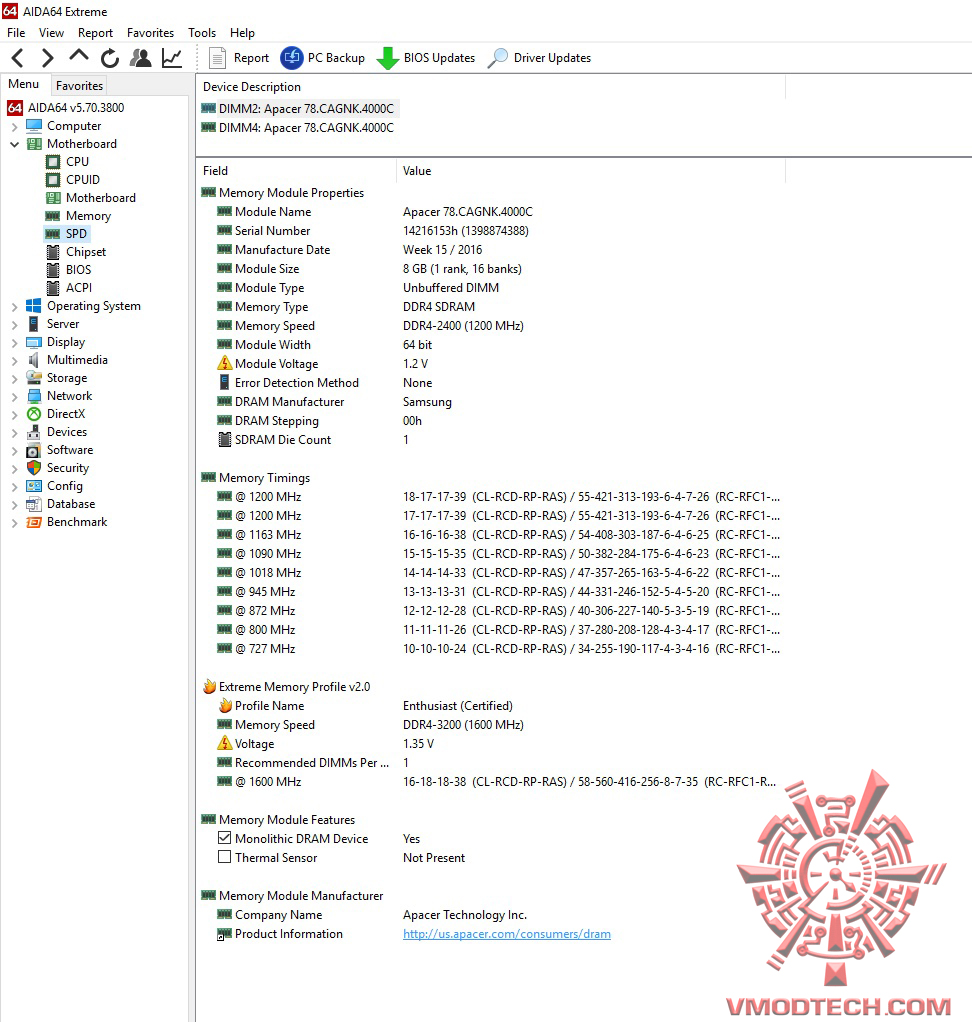Expand the Operating System node

tap(14, 306)
